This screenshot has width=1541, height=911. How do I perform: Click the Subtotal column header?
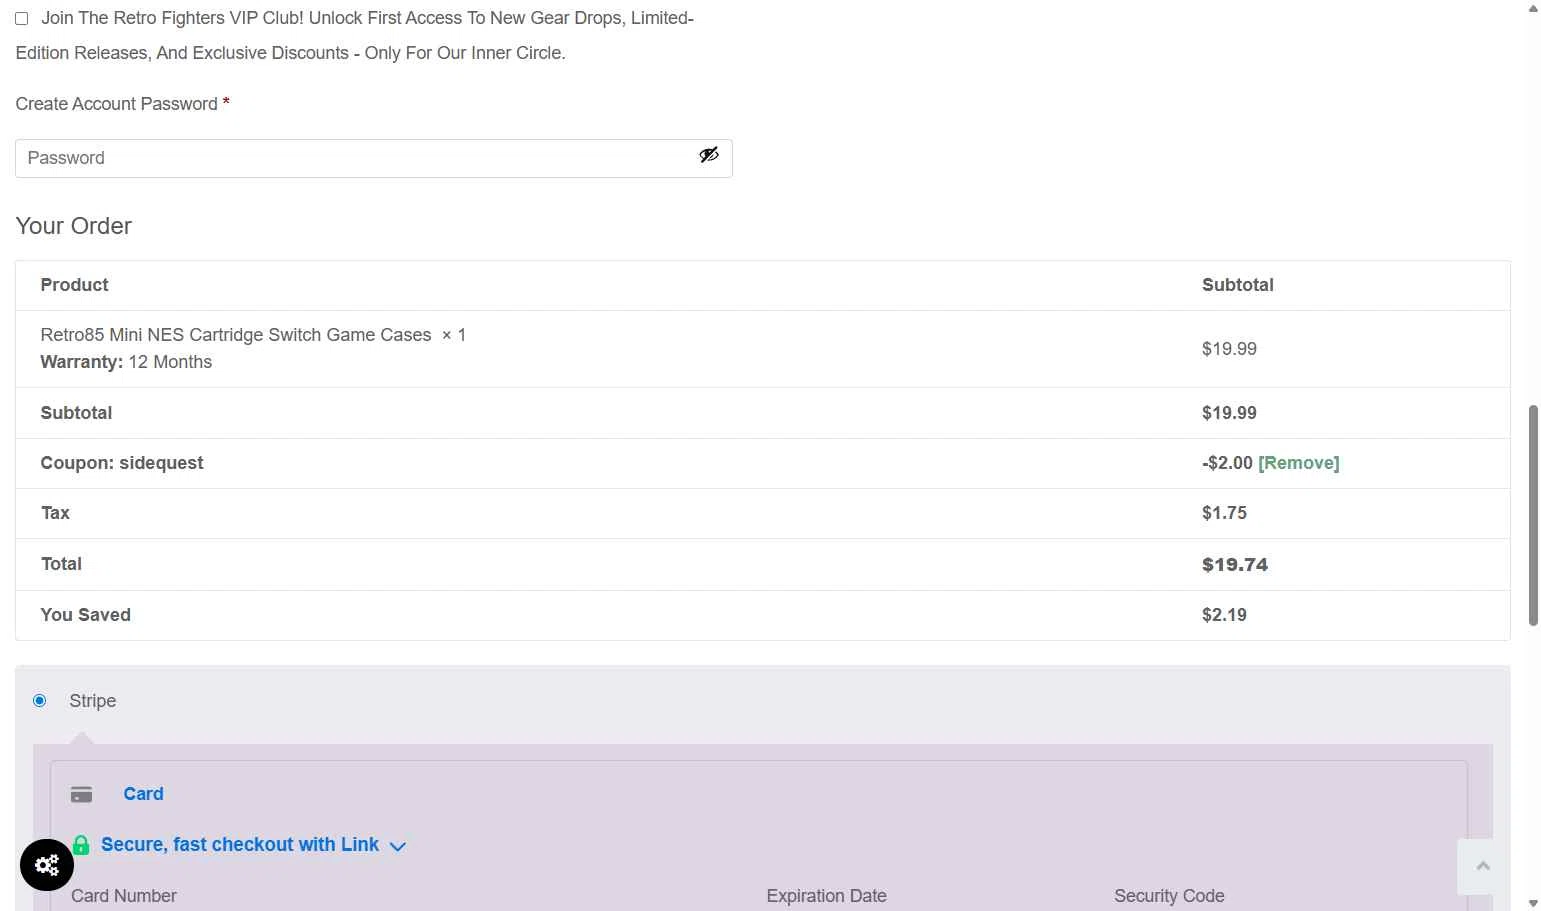[1238, 285]
